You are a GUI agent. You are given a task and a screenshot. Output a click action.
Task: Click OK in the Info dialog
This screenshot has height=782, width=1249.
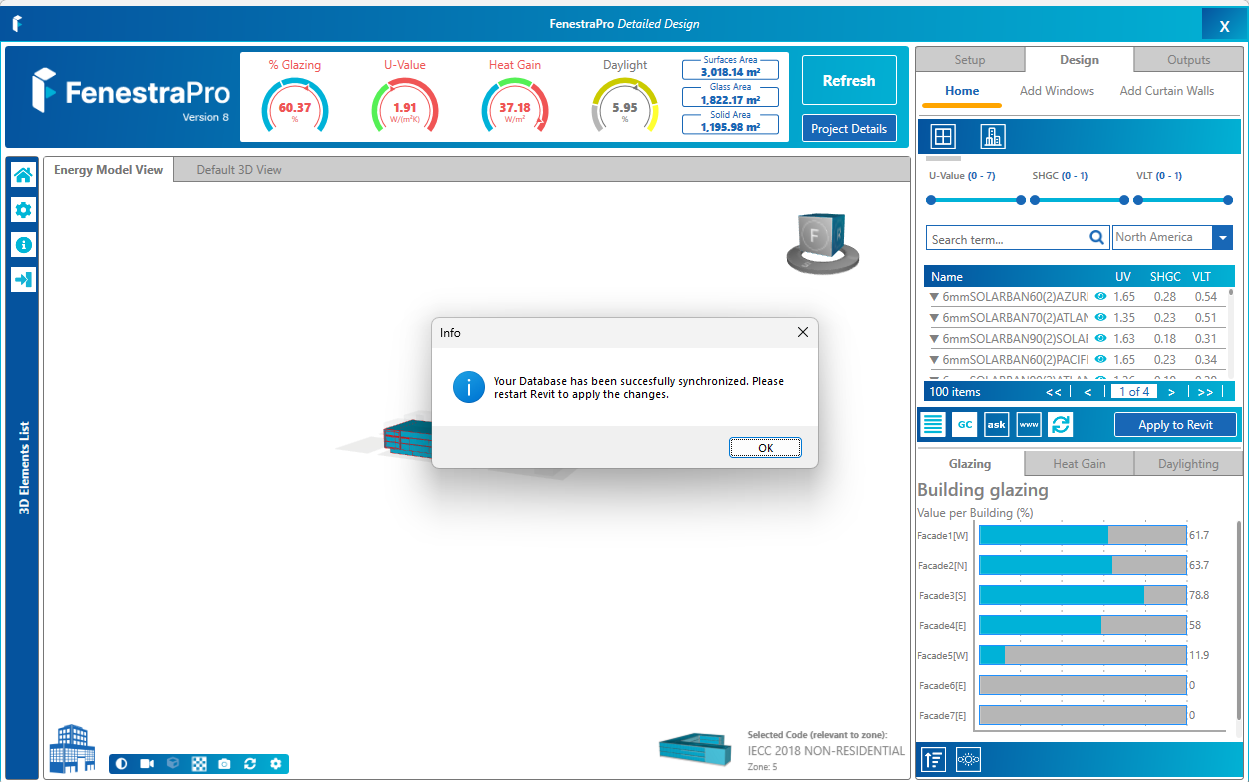765,448
